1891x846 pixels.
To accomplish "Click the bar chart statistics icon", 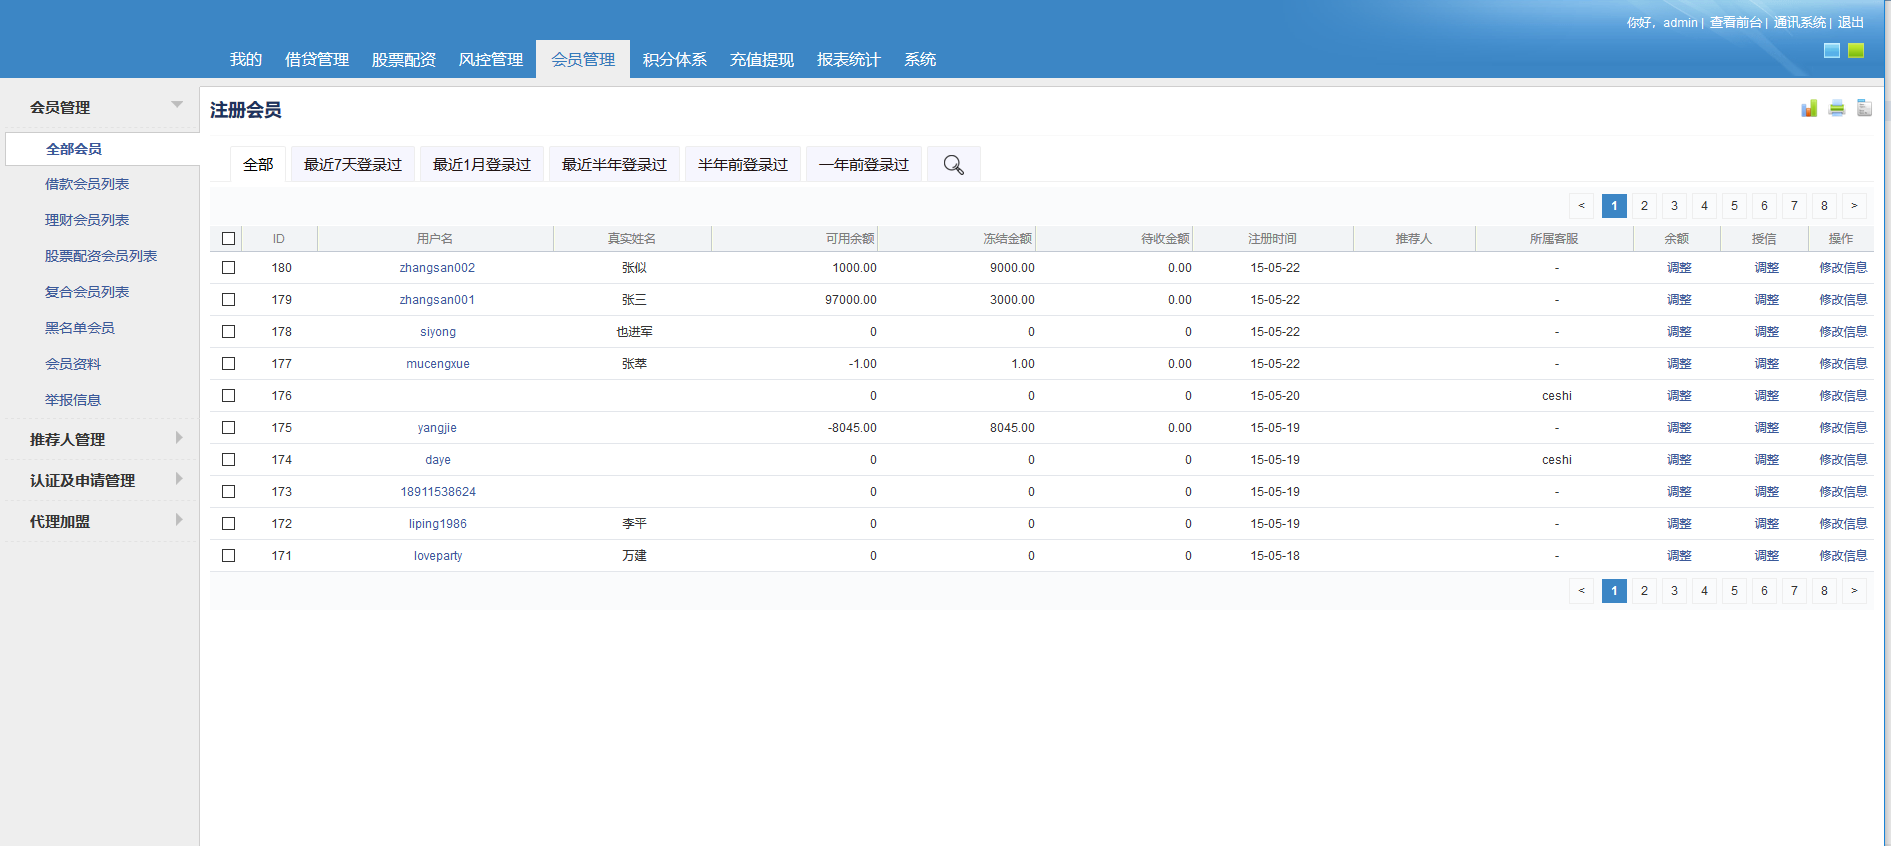I will coord(1809,108).
